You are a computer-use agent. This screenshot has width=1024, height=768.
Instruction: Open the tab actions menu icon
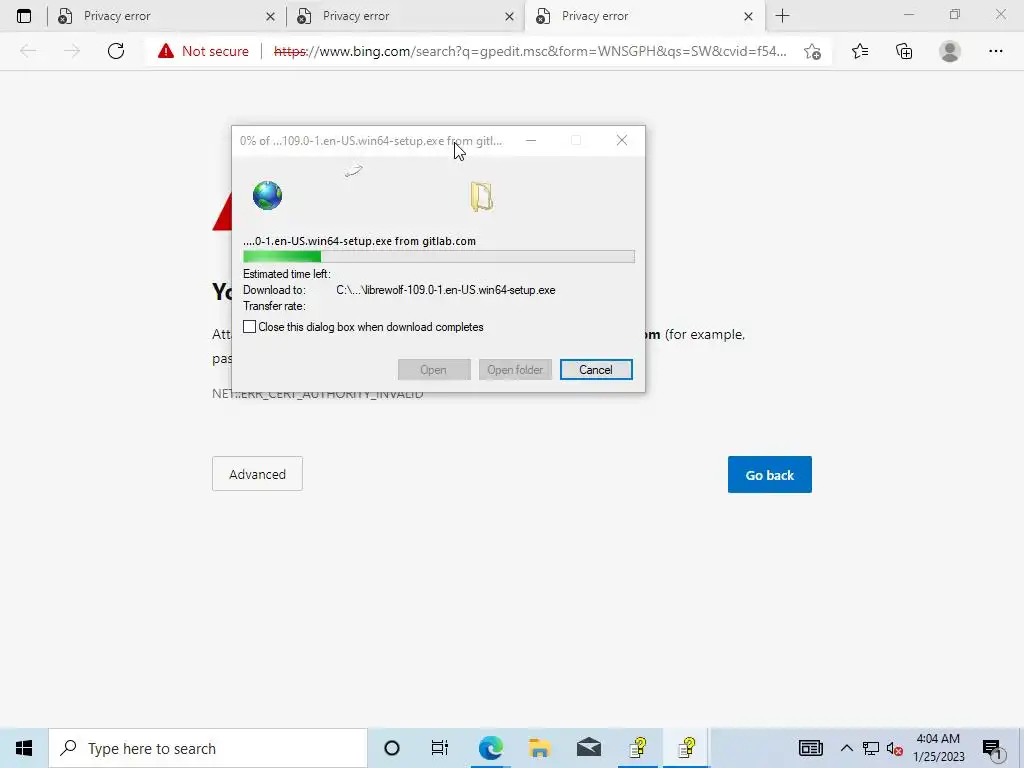coord(24,16)
